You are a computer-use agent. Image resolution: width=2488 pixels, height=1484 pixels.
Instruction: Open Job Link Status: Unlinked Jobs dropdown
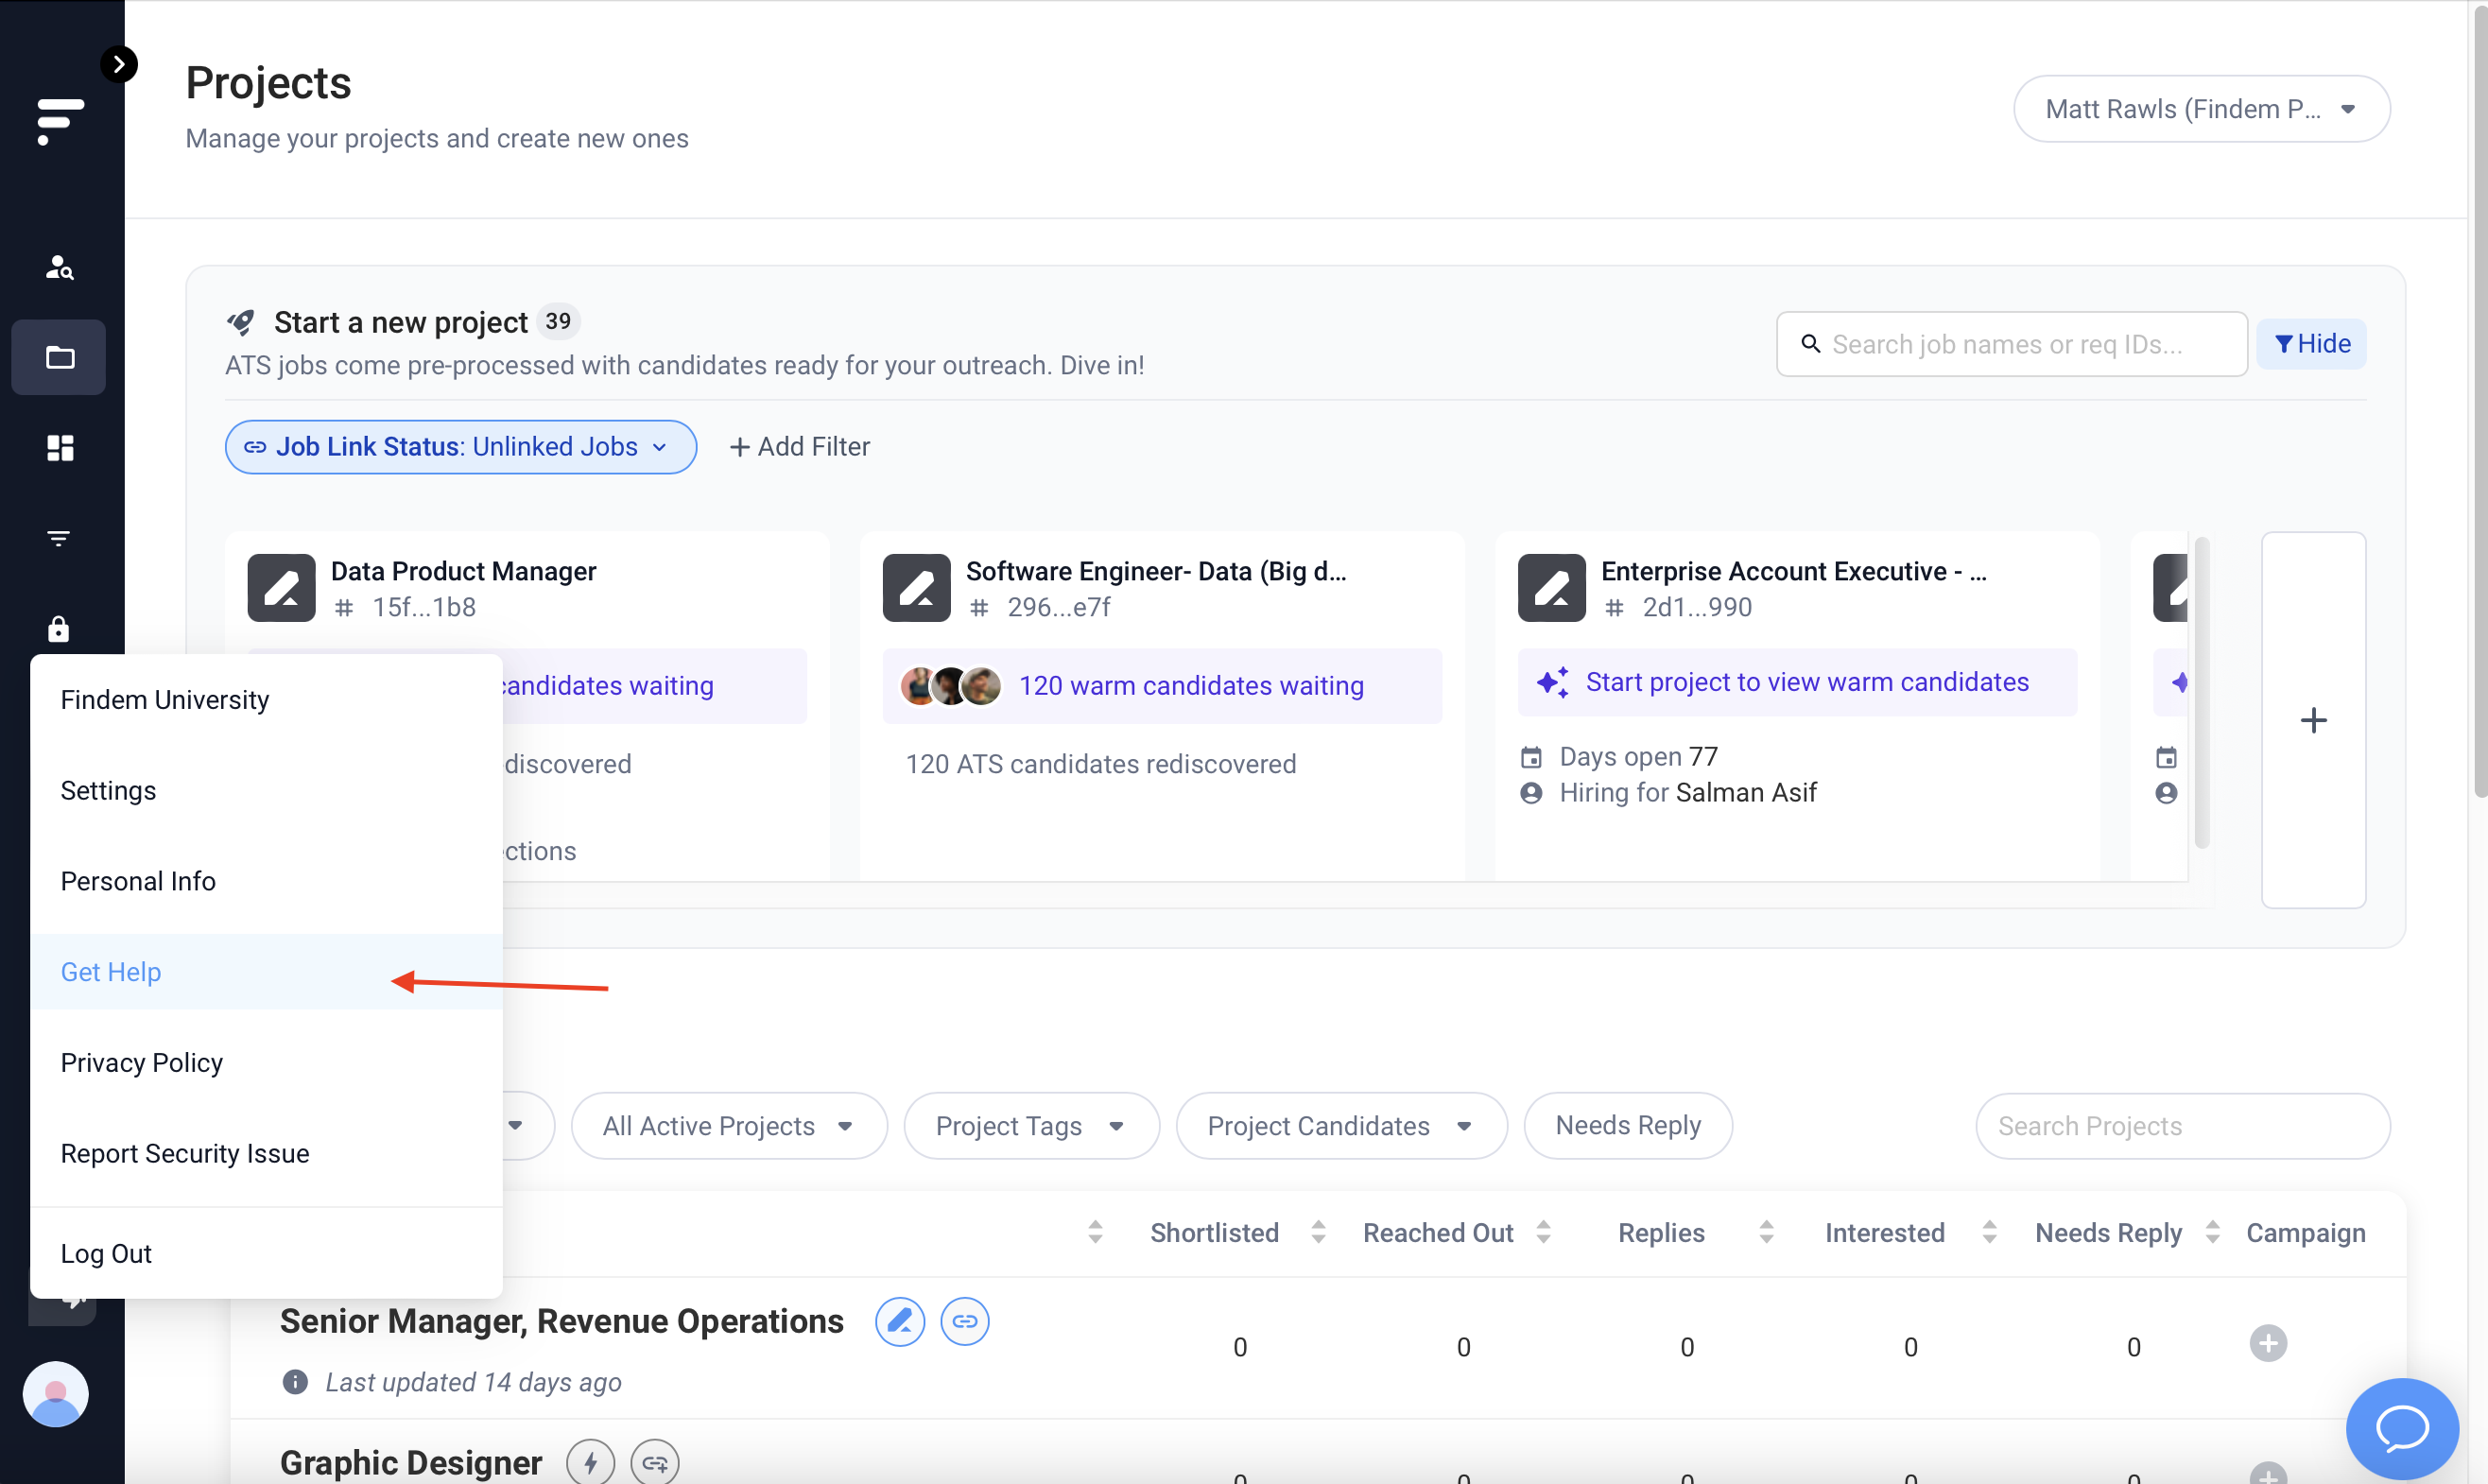coord(461,446)
